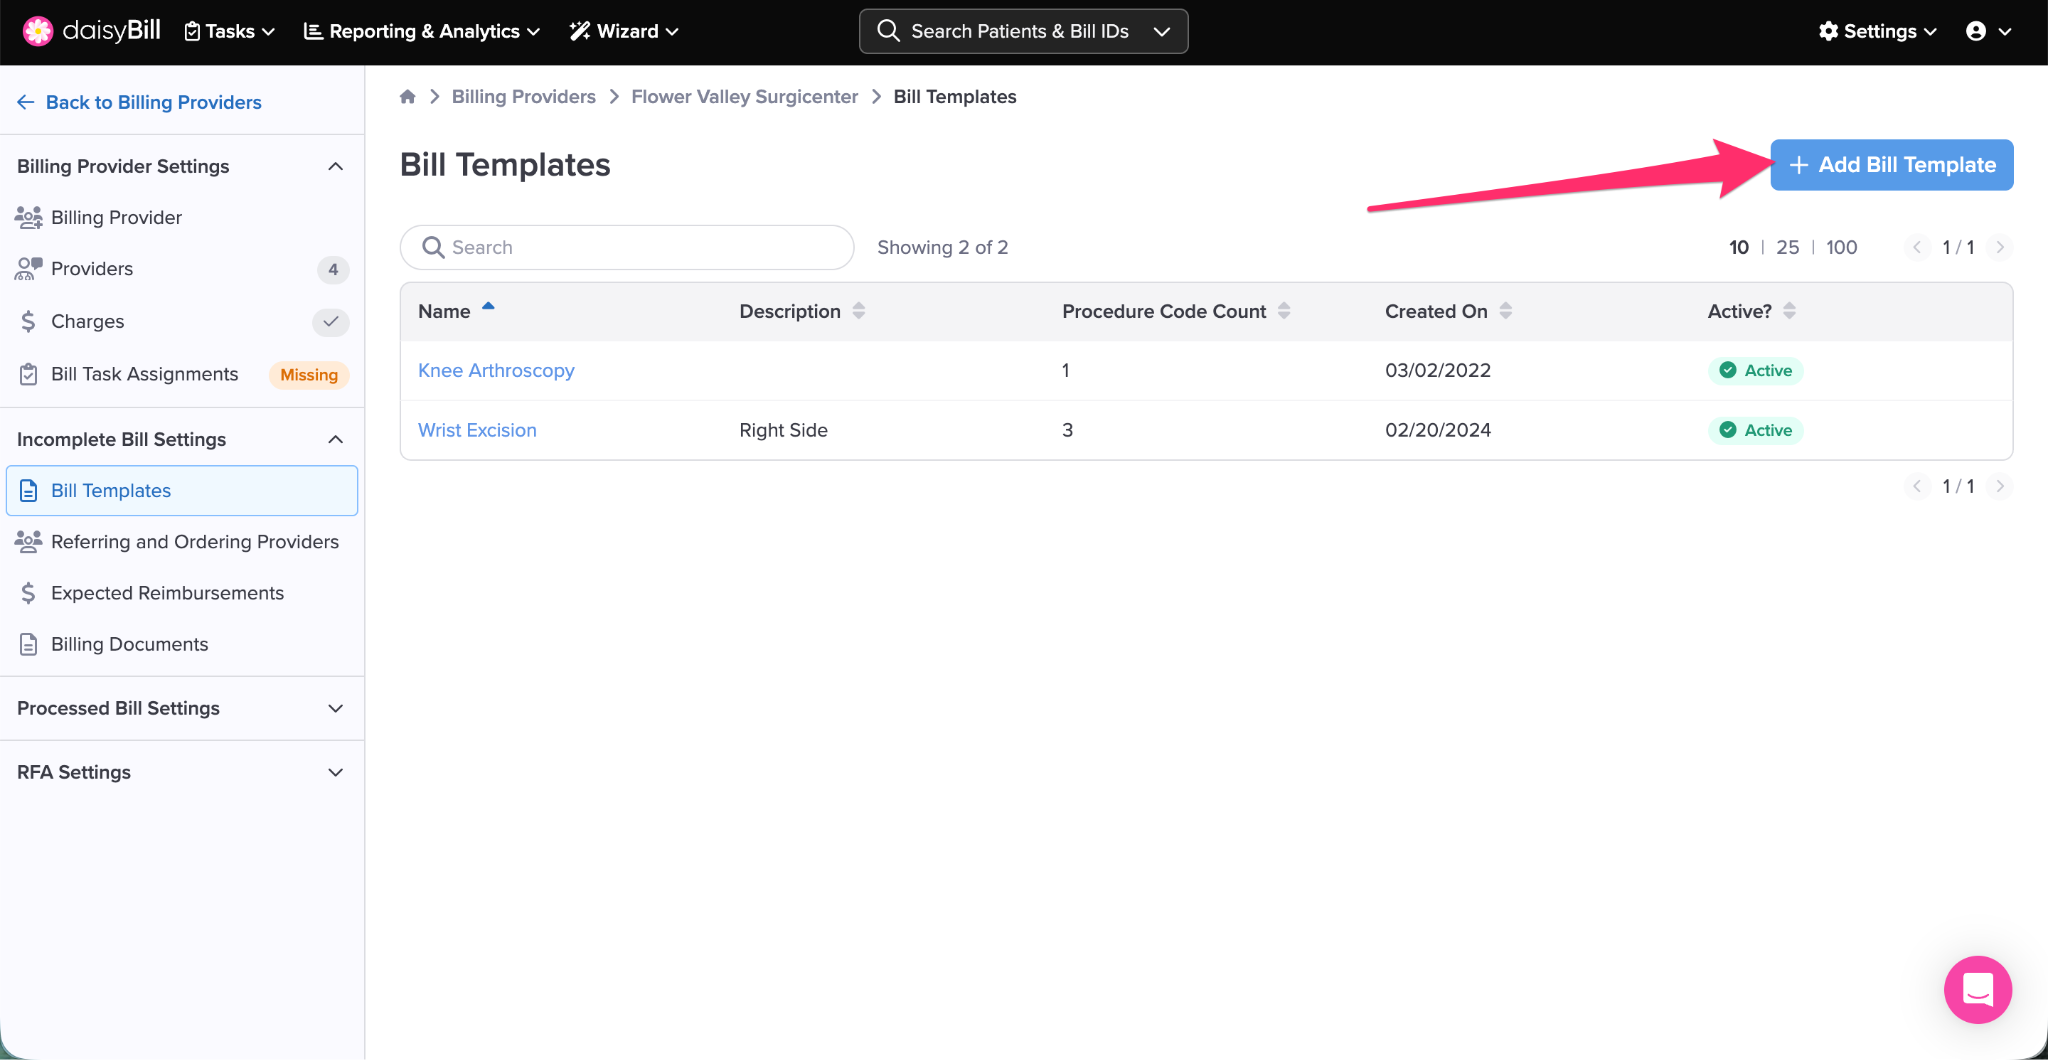Sort by Procedure Code Count
The image size is (2048, 1060).
click(1284, 311)
